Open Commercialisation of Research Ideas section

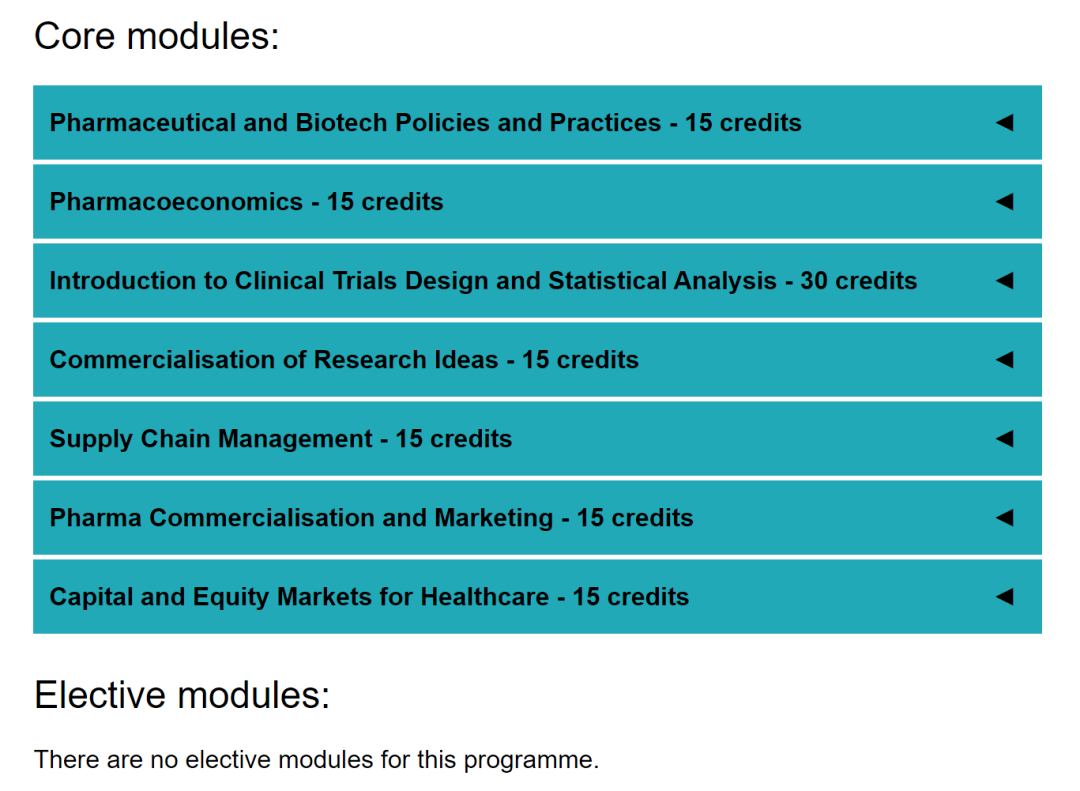click(537, 360)
